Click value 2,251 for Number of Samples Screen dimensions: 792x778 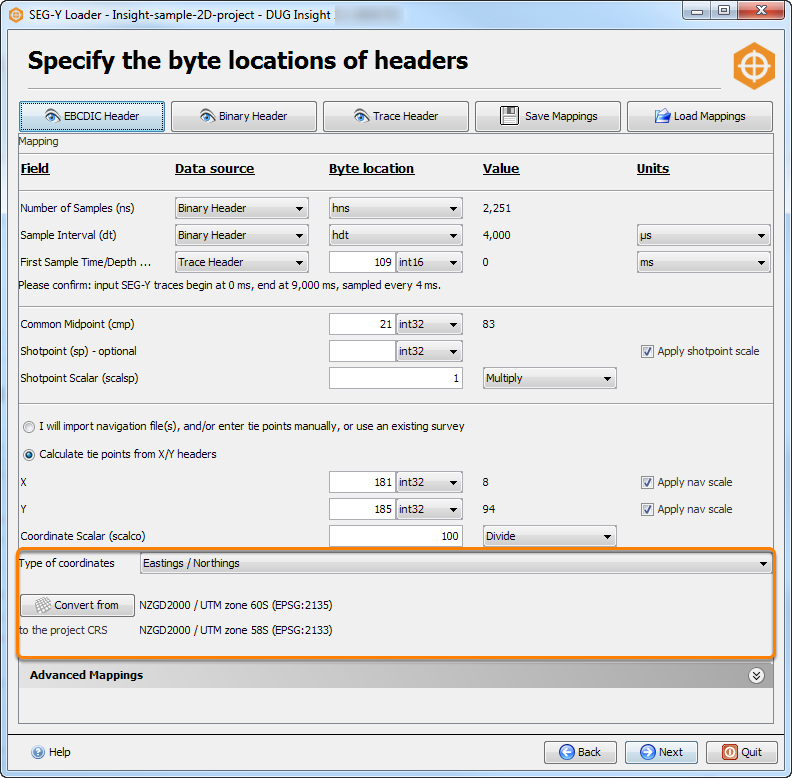pyautogui.click(x=497, y=208)
